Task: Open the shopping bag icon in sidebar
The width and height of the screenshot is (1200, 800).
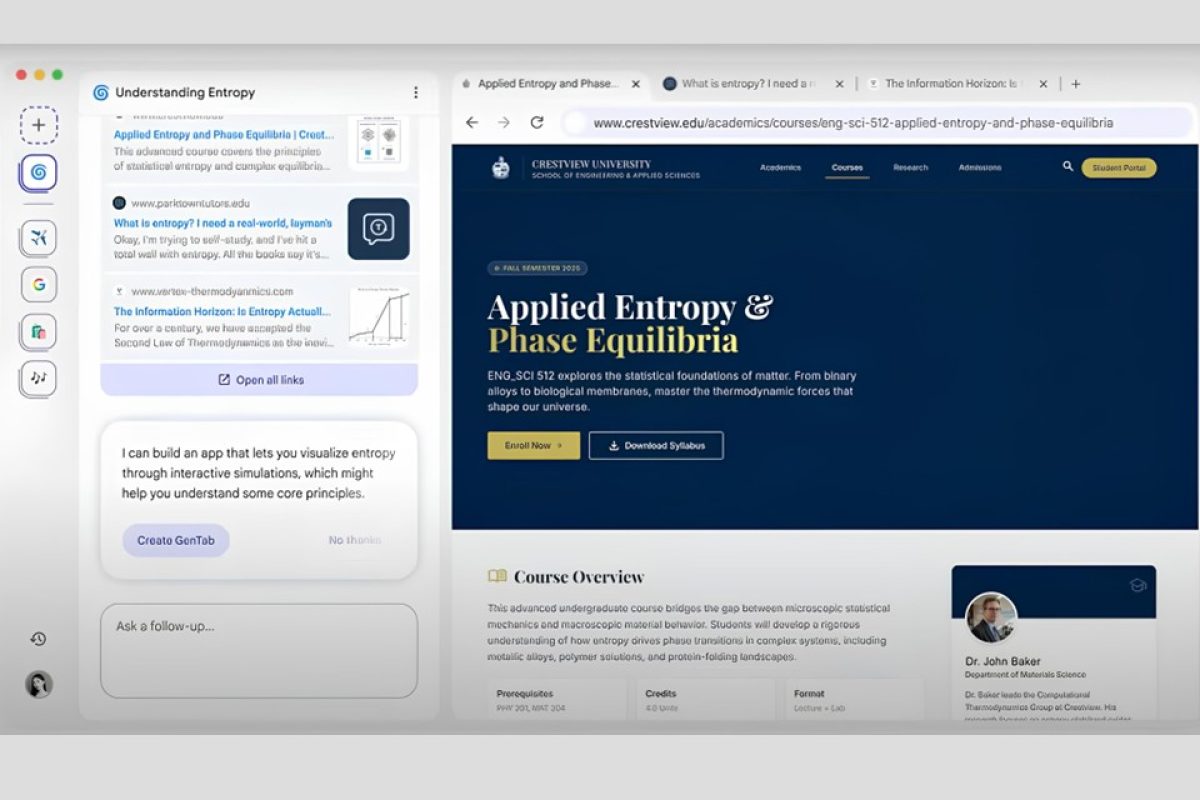Action: 39,332
